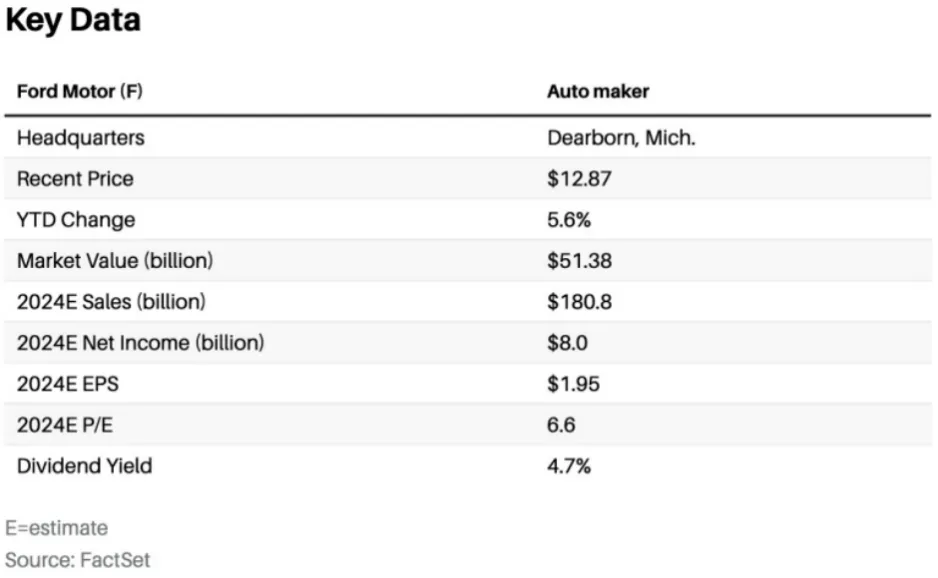Select the Recent Price row label
This screenshot has width=938, height=578.
click(75, 179)
